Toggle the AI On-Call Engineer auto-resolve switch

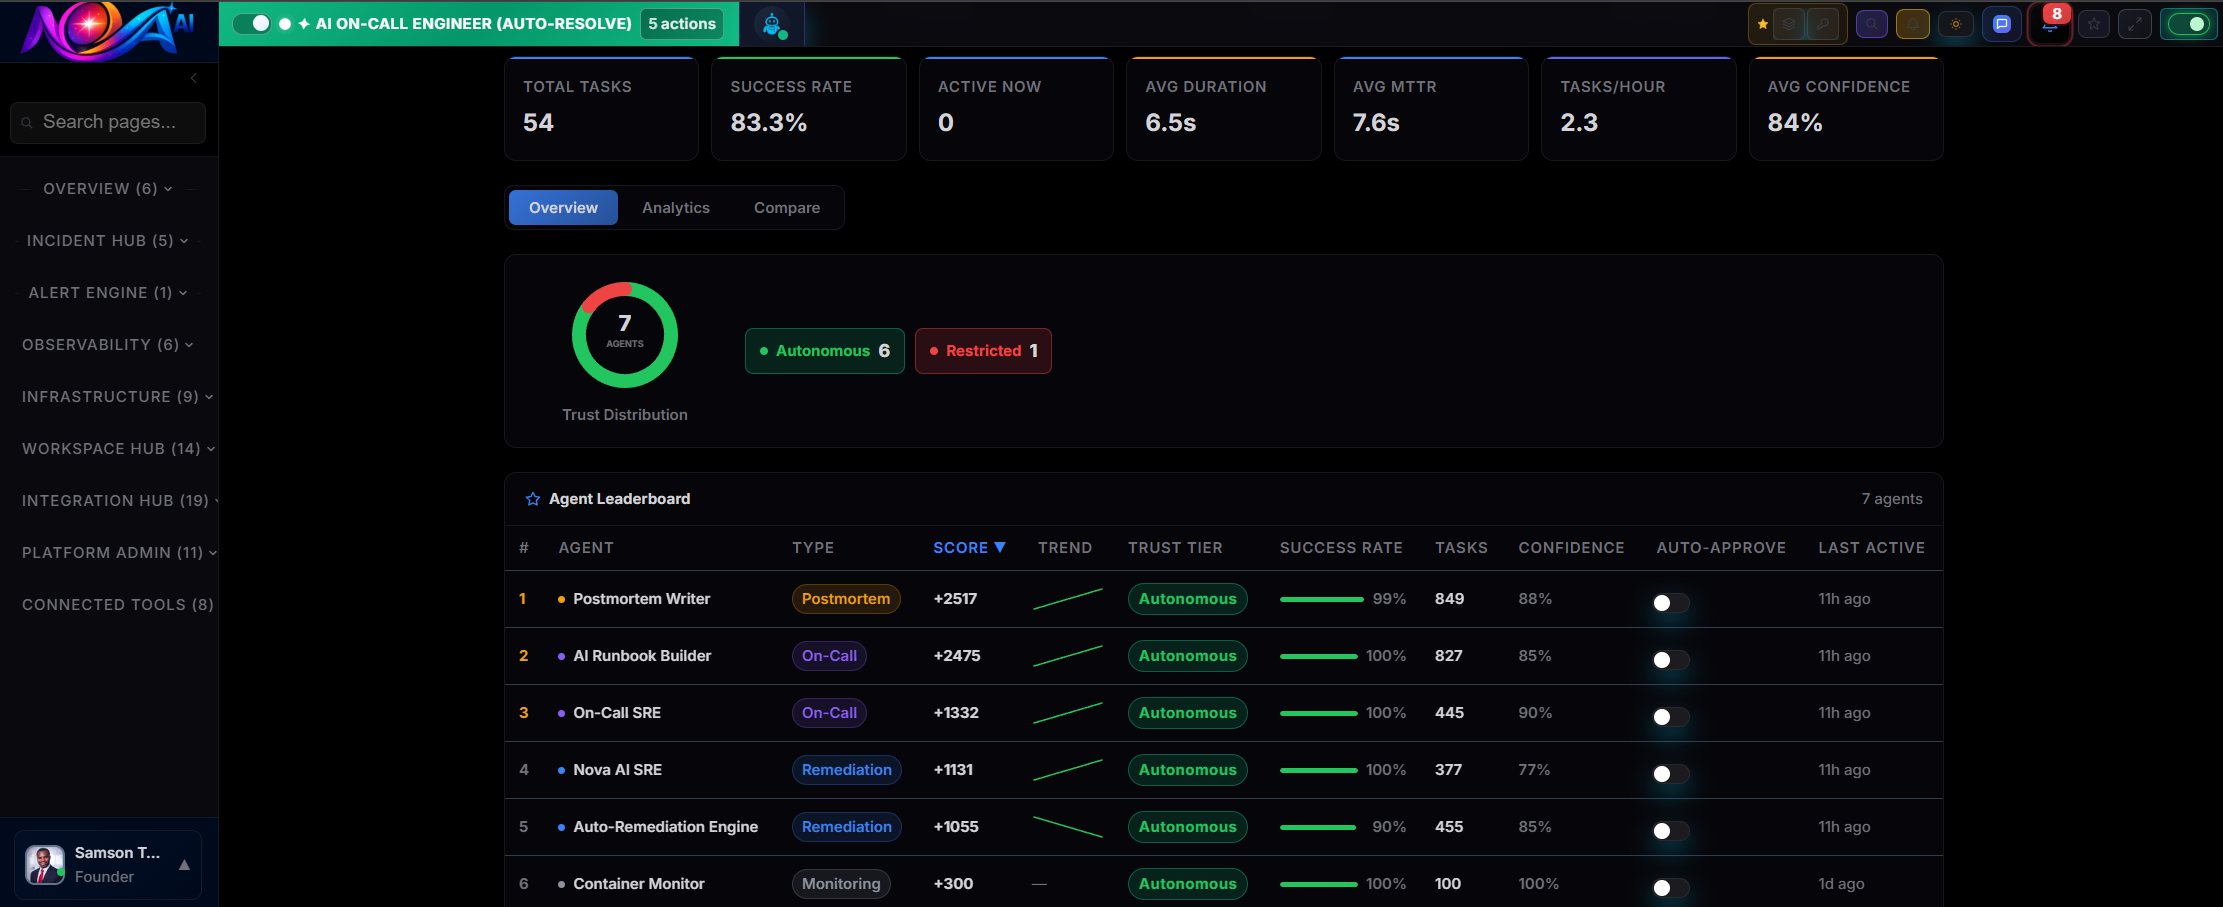[x=250, y=23]
